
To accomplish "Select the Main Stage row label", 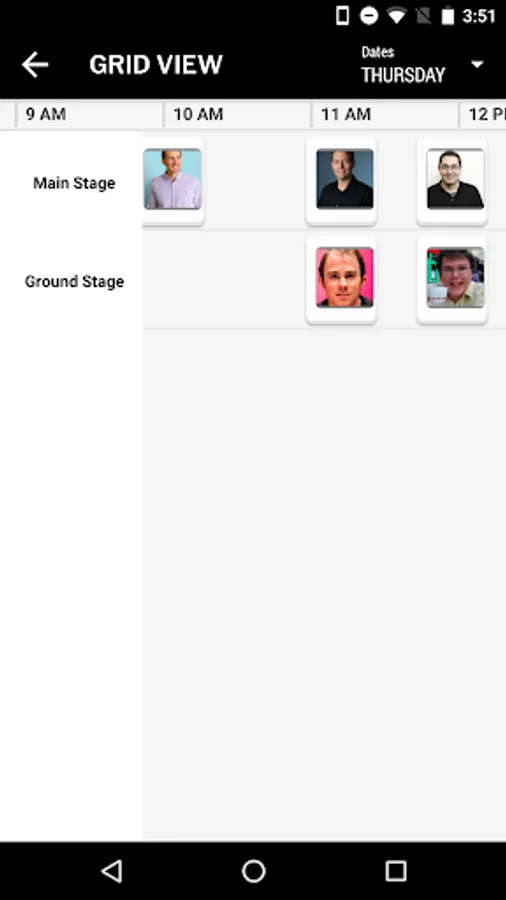I will [x=74, y=183].
